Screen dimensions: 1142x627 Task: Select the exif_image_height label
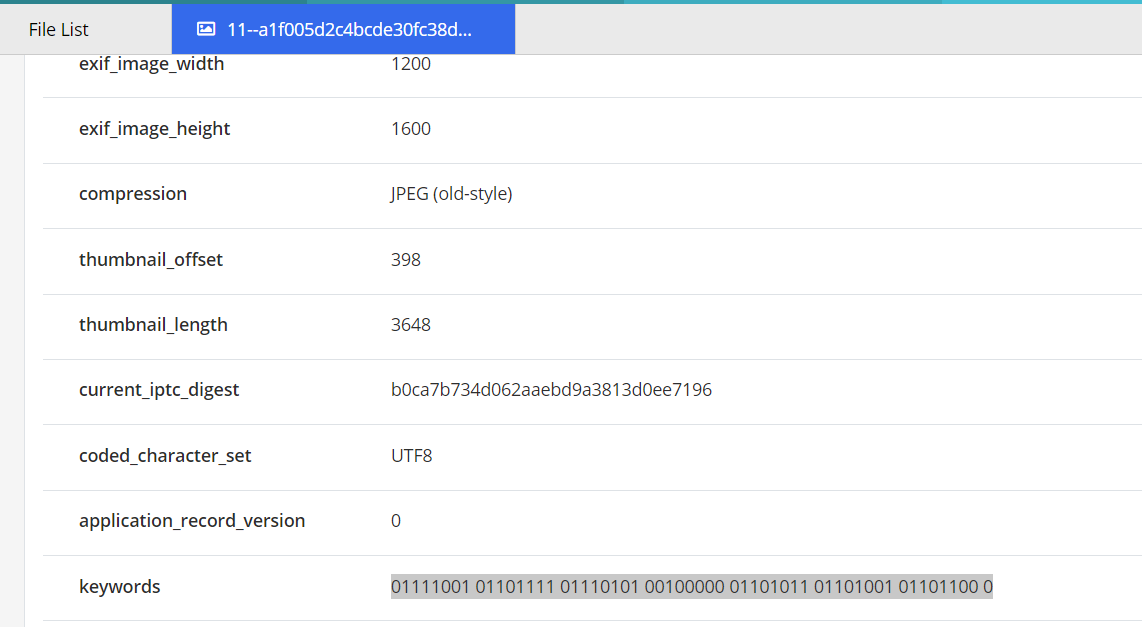154,129
